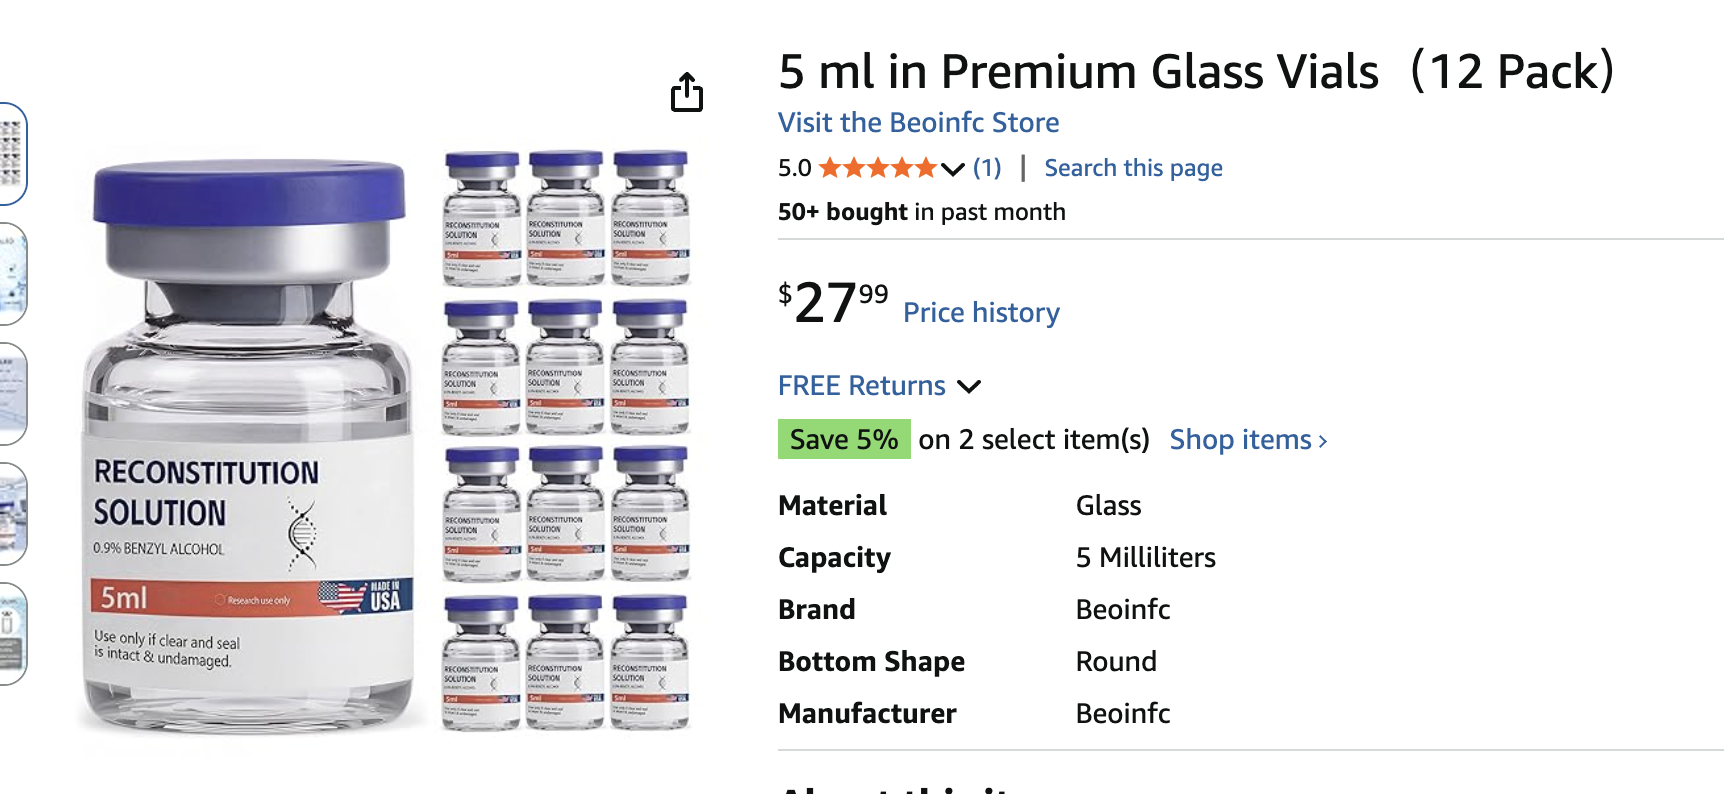This screenshot has height=794, width=1724.
Task: Click the FREE Returns text link
Action: coord(861,386)
